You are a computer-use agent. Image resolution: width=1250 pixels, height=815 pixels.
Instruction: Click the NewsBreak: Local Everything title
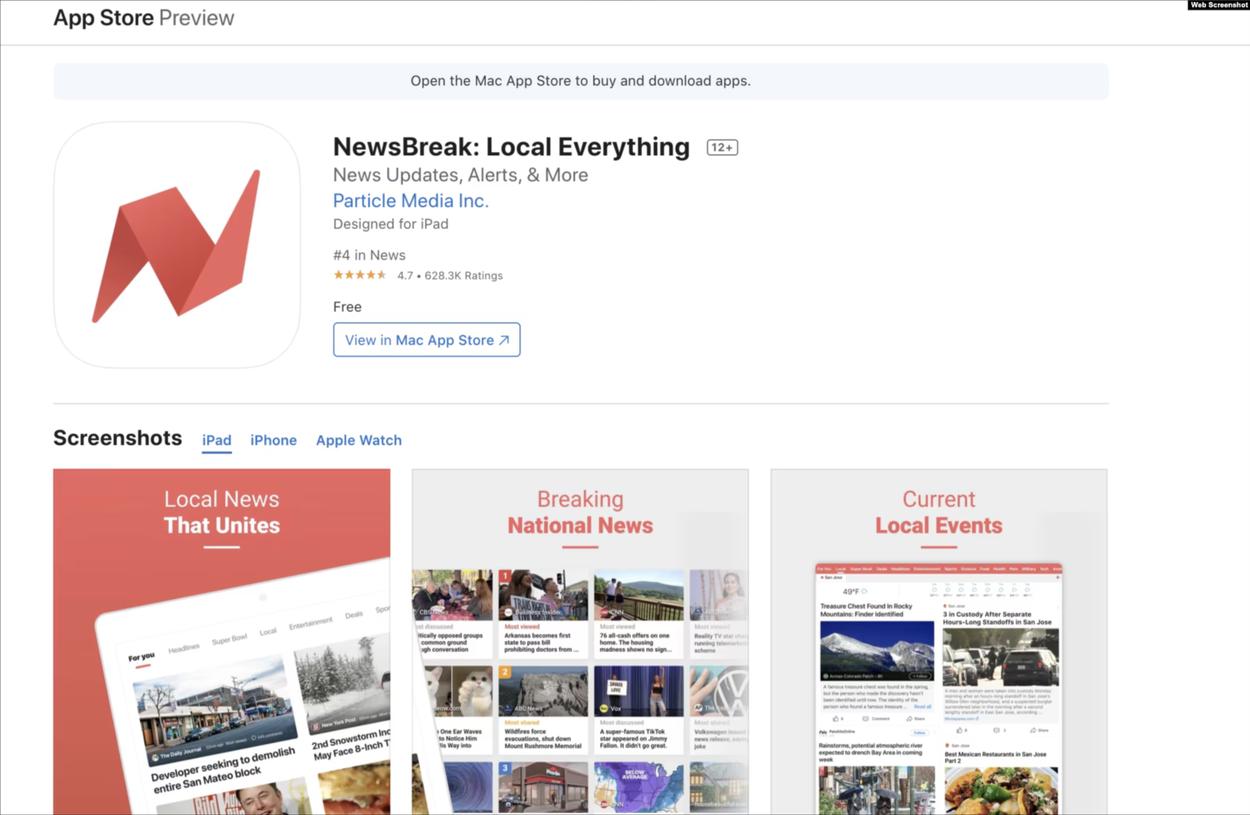(511, 147)
